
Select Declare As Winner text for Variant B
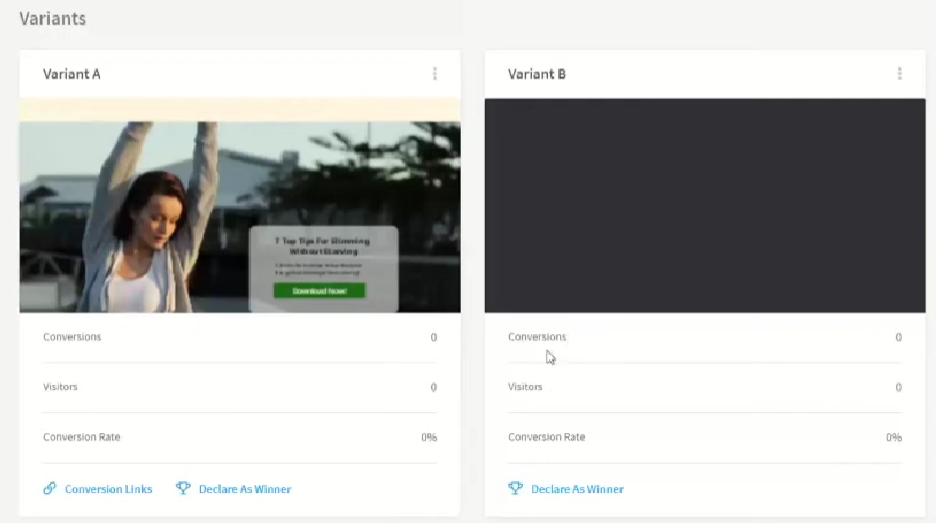(577, 489)
